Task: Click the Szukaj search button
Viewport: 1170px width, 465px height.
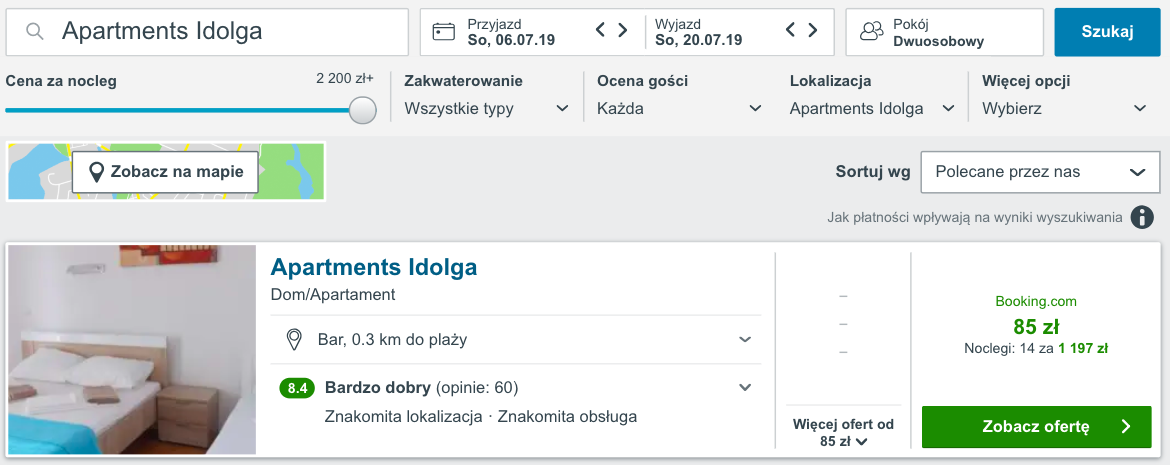Action: (x=1107, y=32)
